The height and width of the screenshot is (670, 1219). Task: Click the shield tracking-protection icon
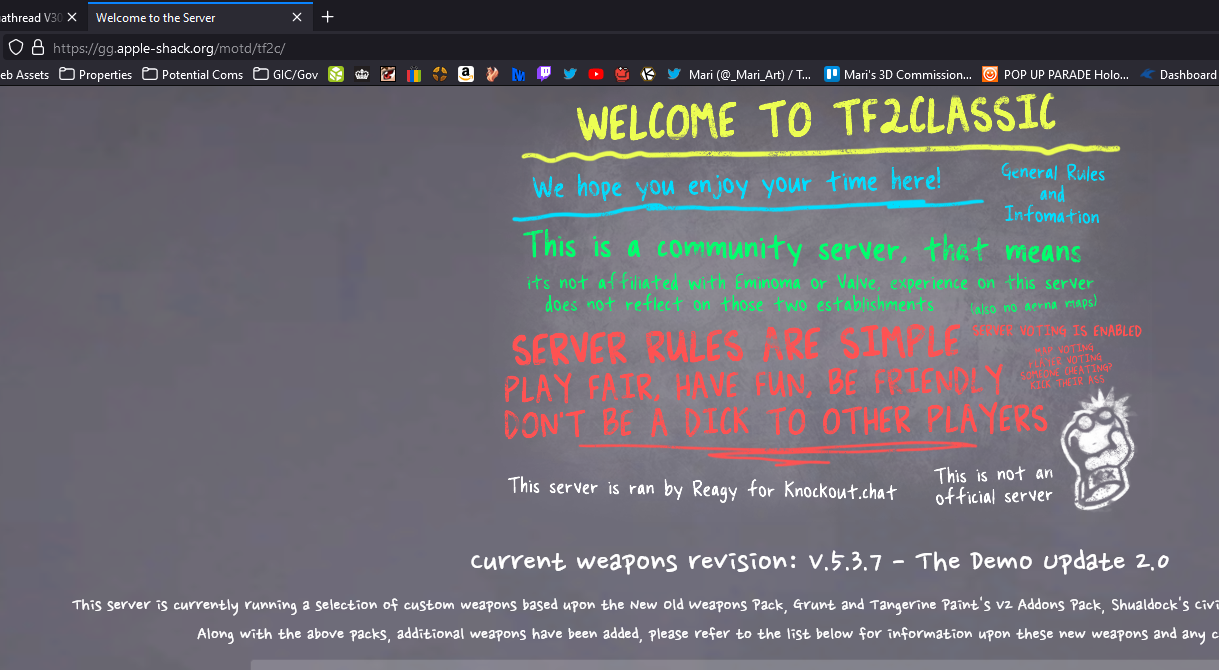click(x=16, y=47)
